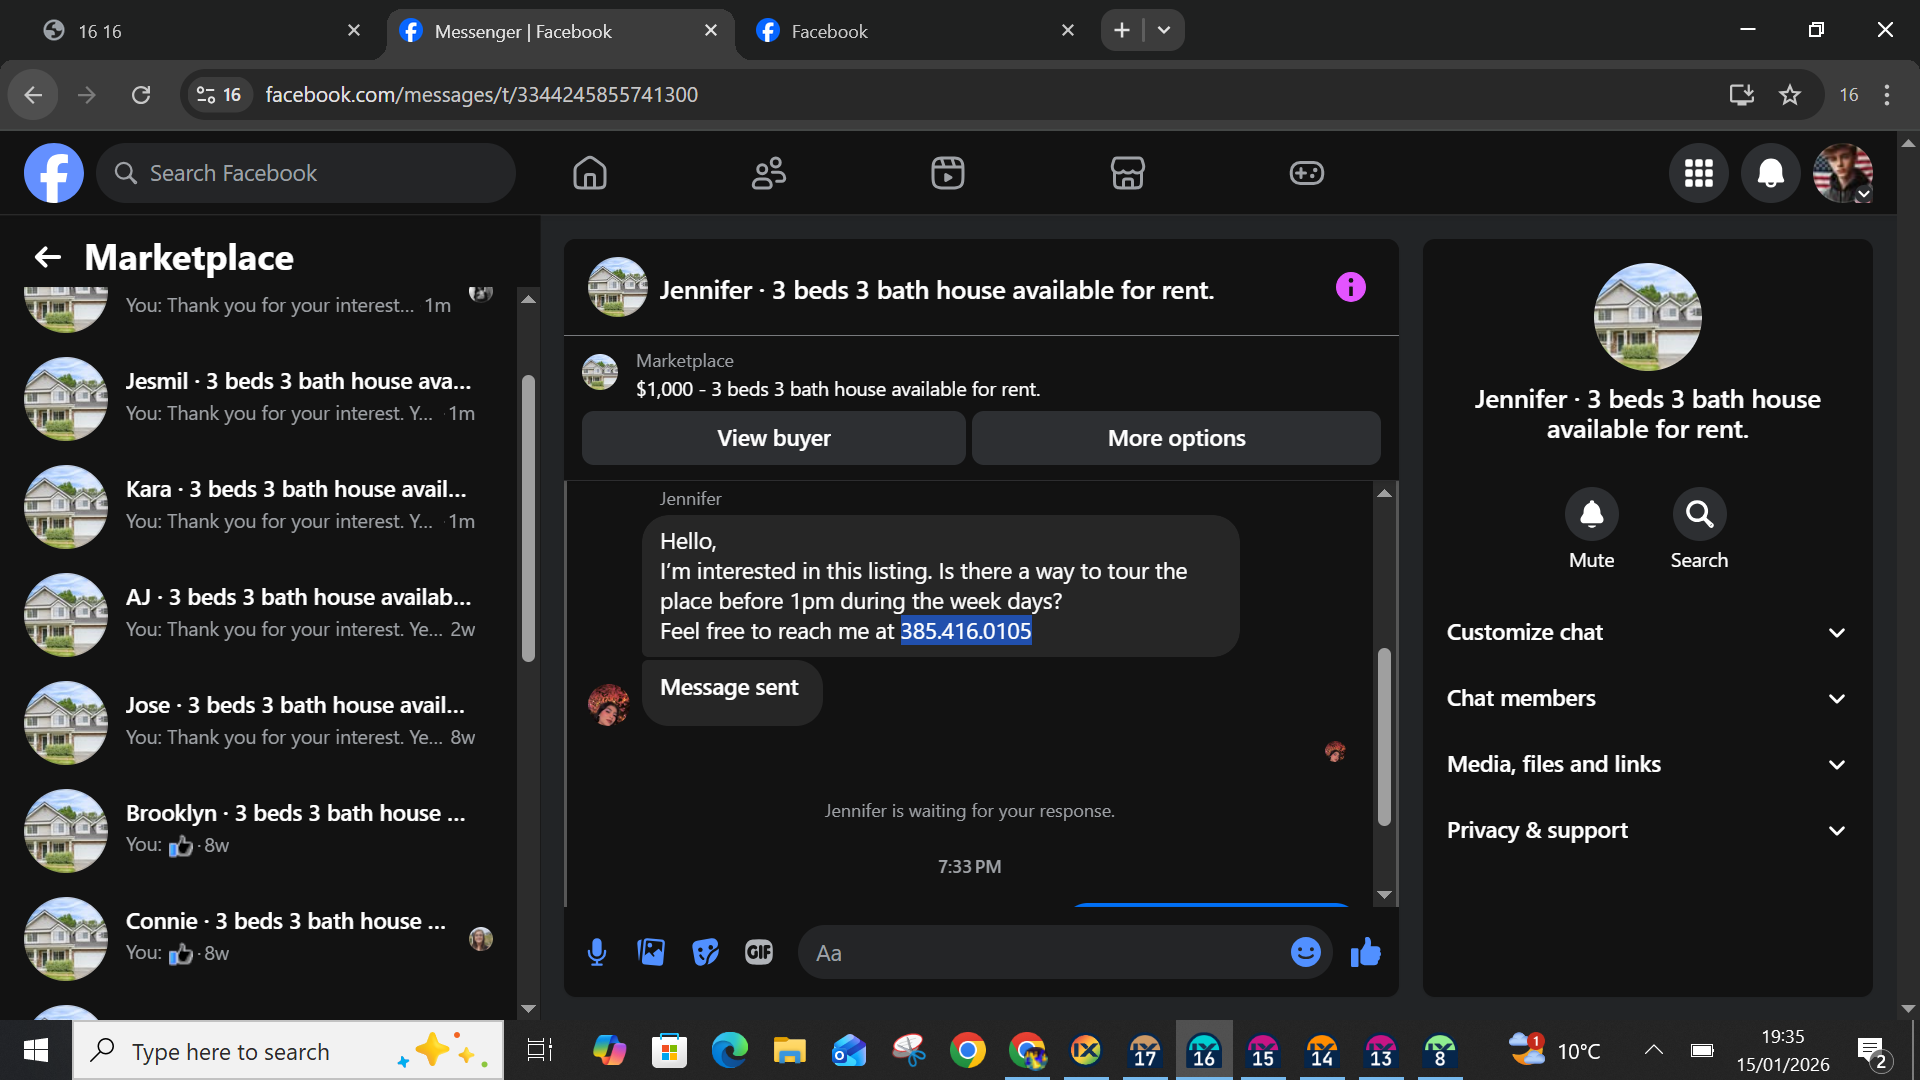
Task: Open the GIF picker
Action: coord(759,952)
